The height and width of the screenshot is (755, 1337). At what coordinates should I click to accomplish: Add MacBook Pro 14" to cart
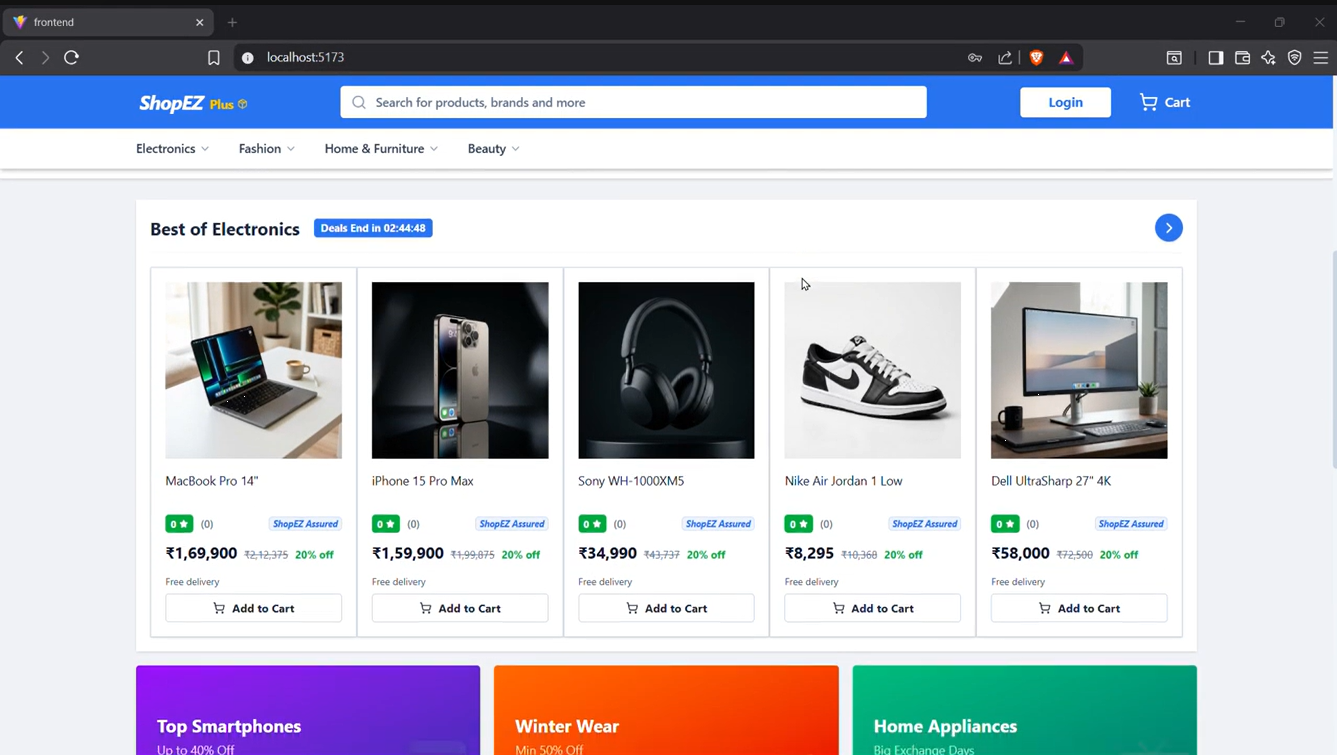(254, 608)
